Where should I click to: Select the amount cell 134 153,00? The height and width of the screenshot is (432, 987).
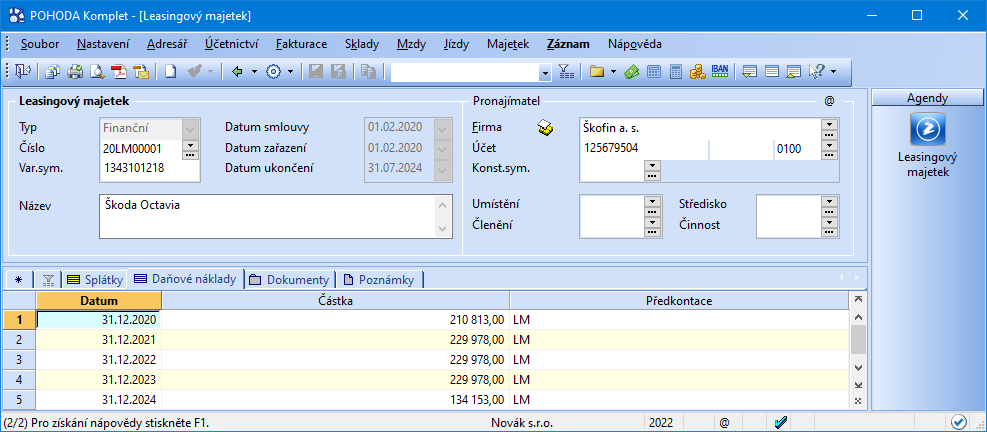click(x=336, y=399)
